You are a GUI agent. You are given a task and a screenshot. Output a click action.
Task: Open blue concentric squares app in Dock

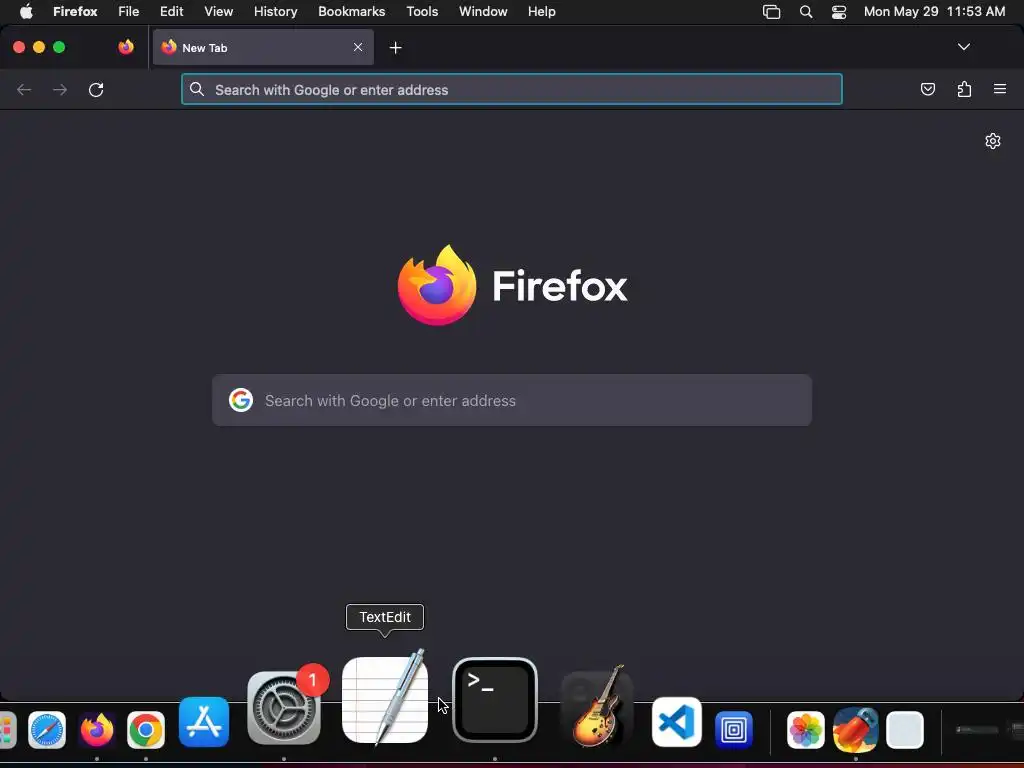coord(733,729)
